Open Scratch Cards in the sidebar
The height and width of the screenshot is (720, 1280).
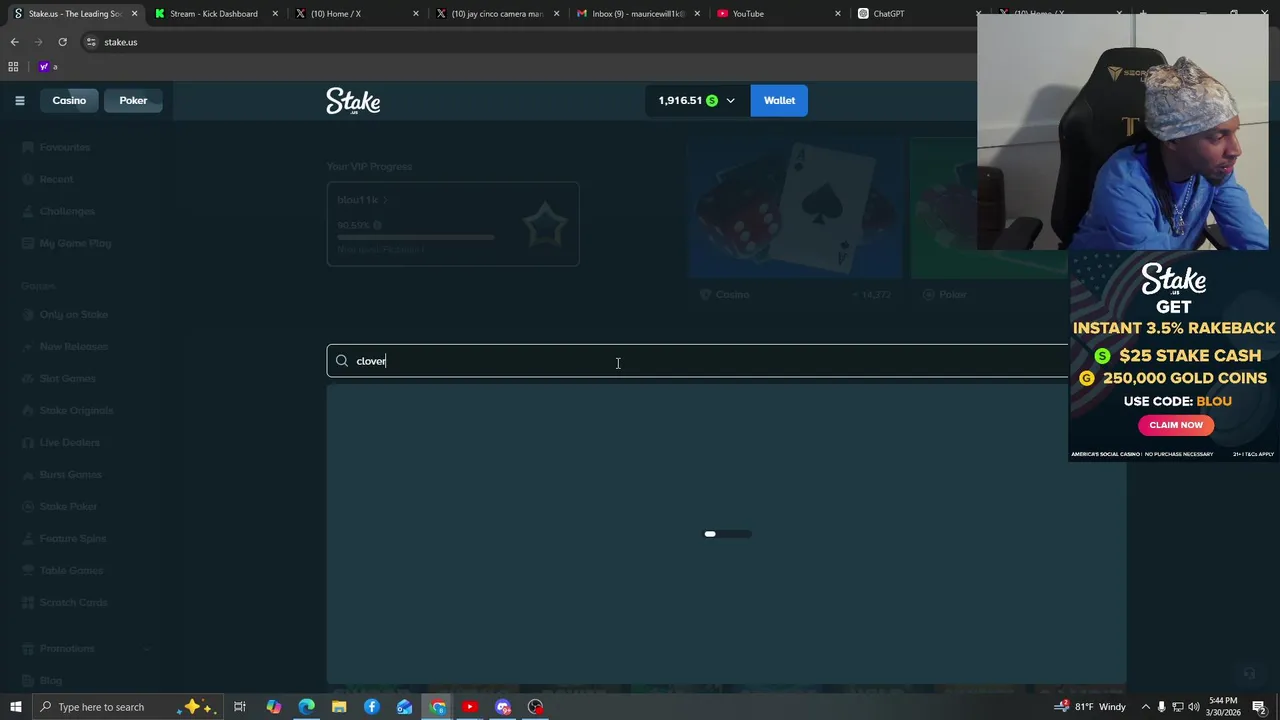tap(73, 602)
